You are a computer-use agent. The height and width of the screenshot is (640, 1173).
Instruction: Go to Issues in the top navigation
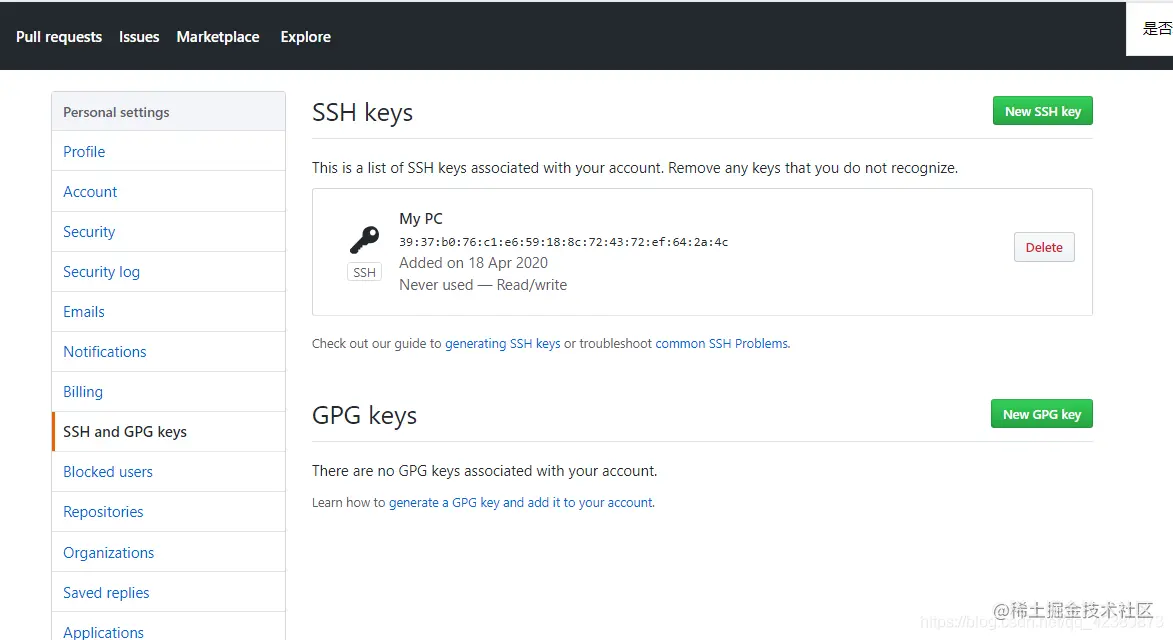[x=139, y=37]
